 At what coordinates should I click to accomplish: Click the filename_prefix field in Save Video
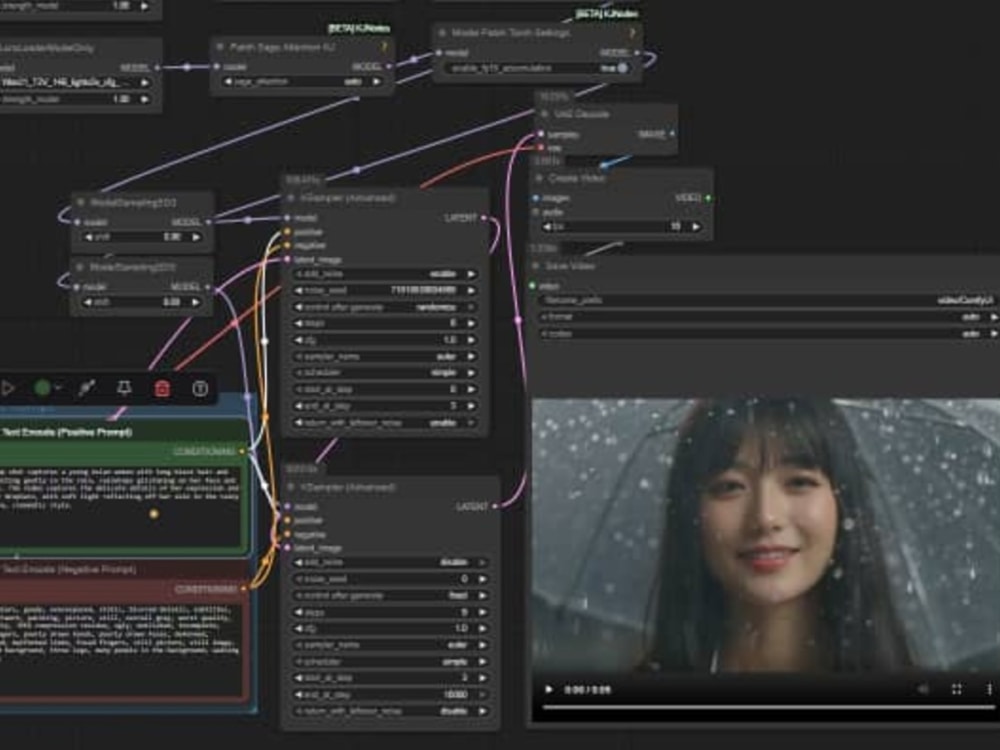tap(768, 300)
